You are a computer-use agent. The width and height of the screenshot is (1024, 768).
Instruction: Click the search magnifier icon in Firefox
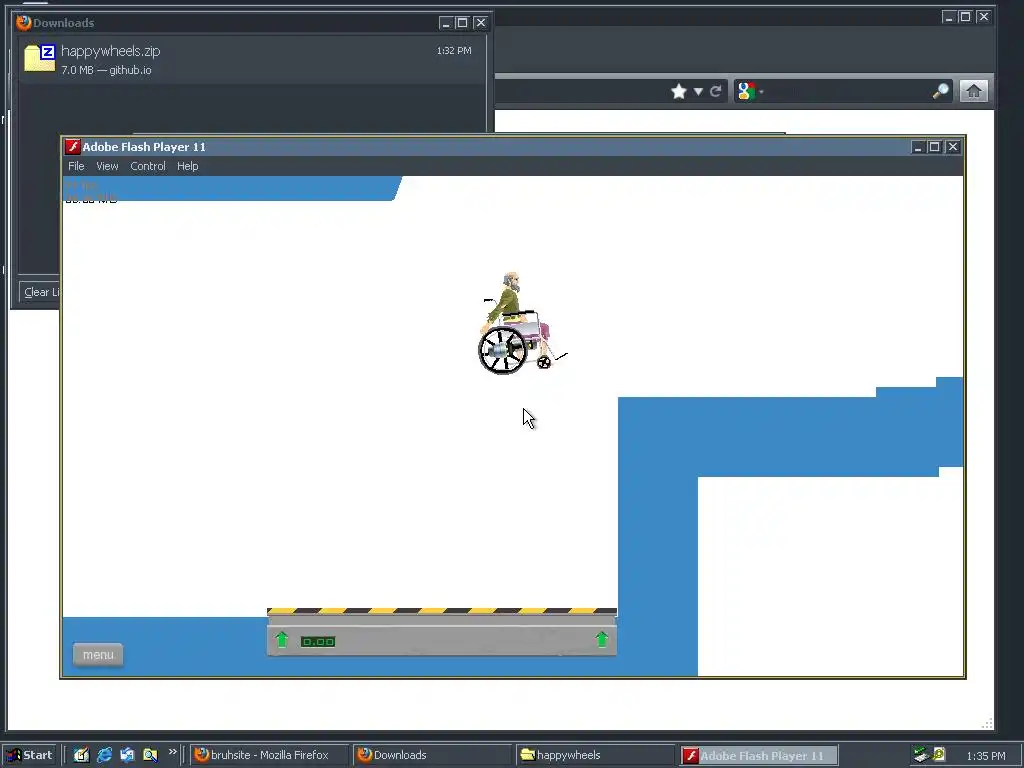940,91
